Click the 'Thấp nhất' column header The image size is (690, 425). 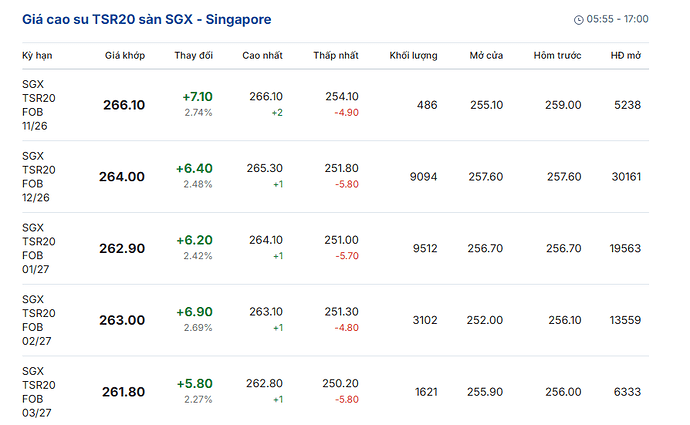(x=336, y=55)
